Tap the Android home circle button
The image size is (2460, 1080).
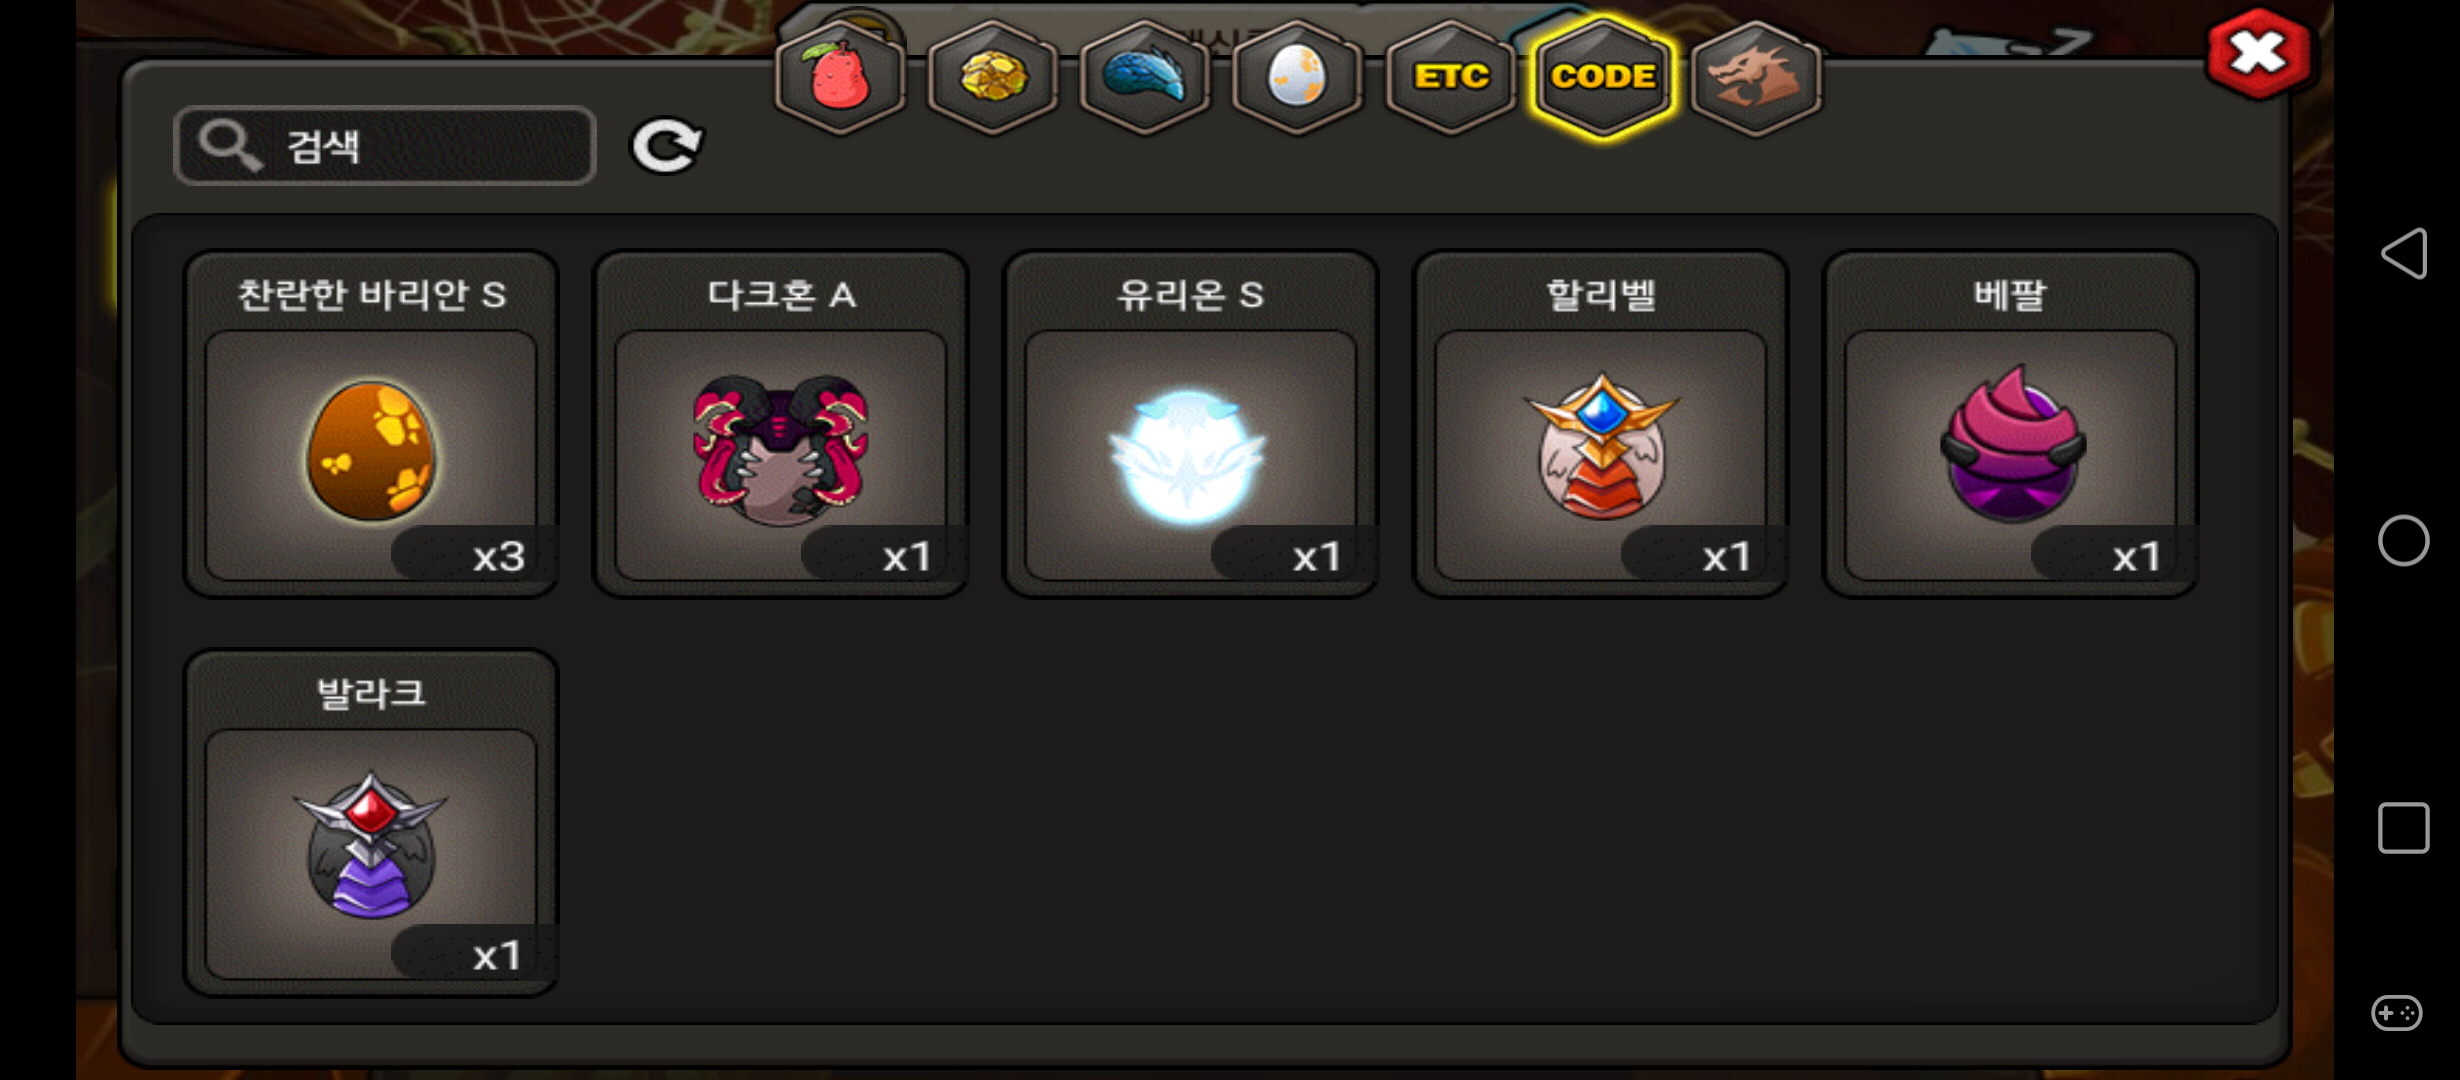(x=2404, y=541)
